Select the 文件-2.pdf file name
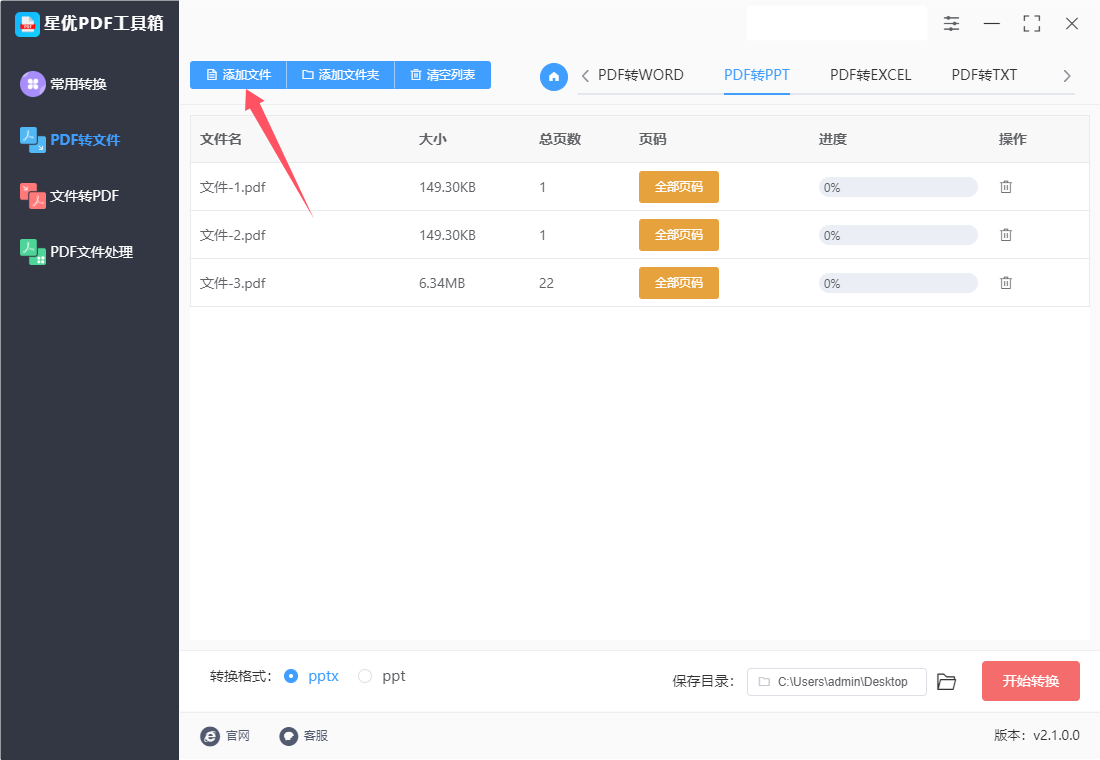This screenshot has height=760, width=1100. [233, 235]
